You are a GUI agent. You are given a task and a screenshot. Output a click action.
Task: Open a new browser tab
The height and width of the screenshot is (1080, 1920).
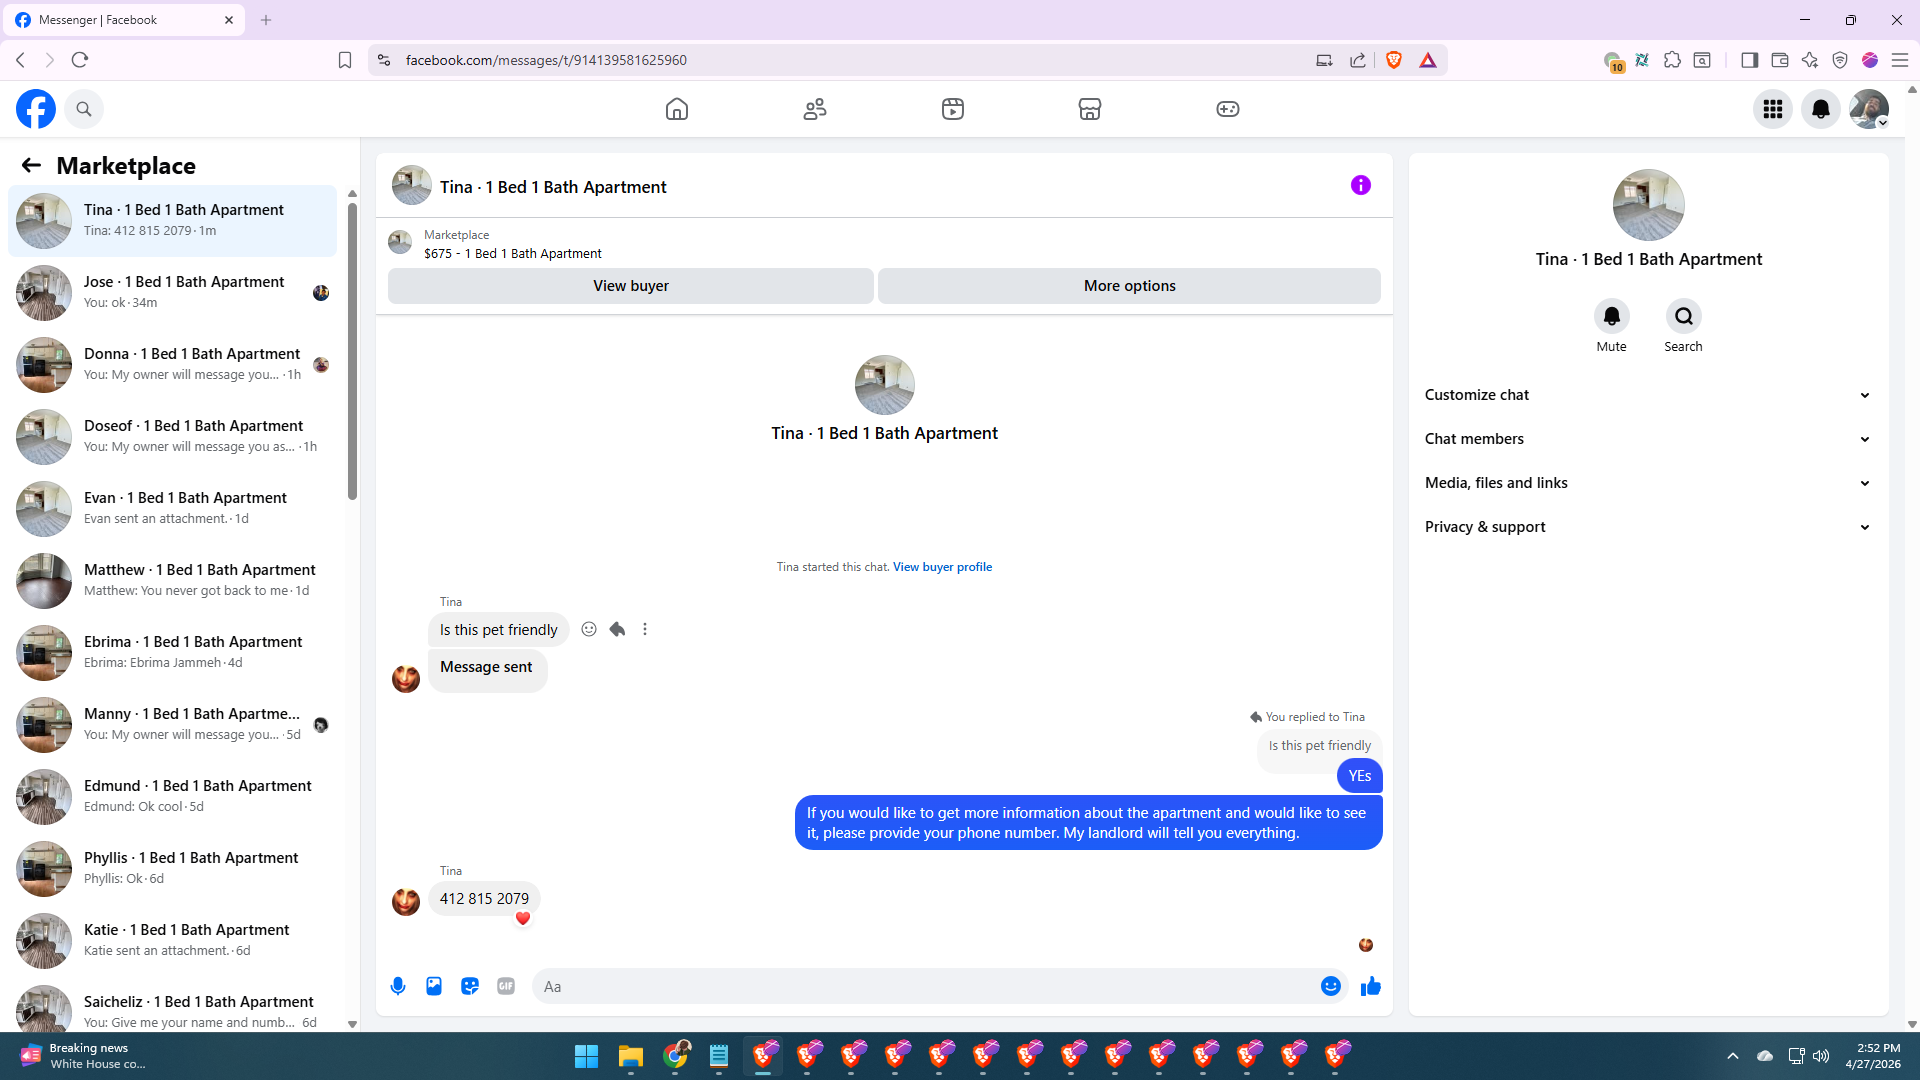point(266,20)
